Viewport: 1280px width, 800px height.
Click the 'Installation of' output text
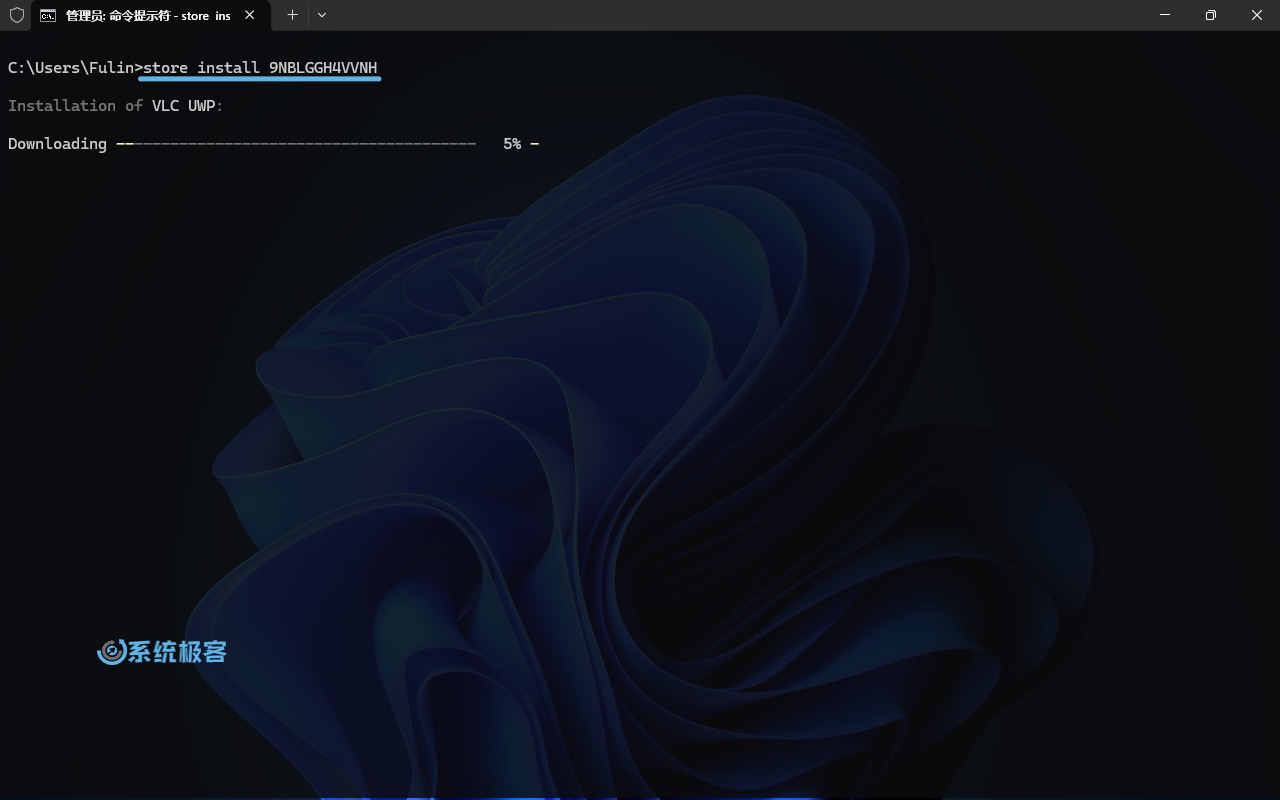pos(75,106)
